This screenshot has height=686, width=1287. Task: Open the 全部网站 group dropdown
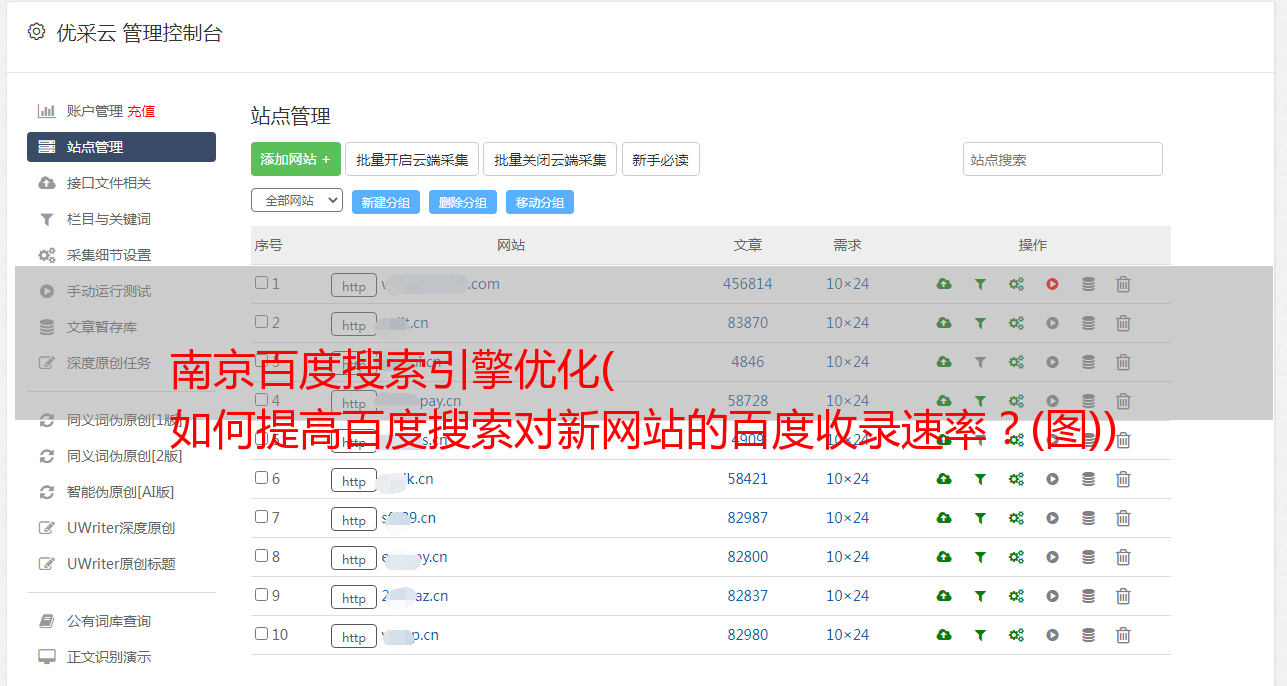click(x=297, y=200)
